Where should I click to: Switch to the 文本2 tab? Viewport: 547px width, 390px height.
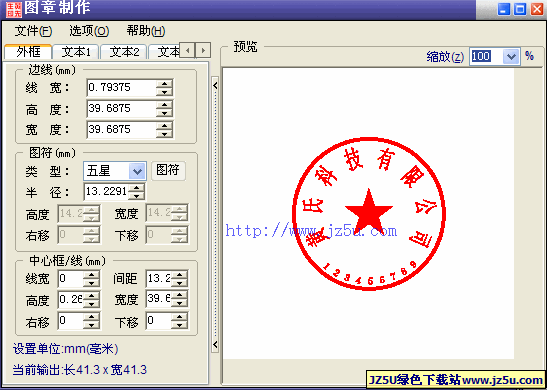[x=124, y=52]
